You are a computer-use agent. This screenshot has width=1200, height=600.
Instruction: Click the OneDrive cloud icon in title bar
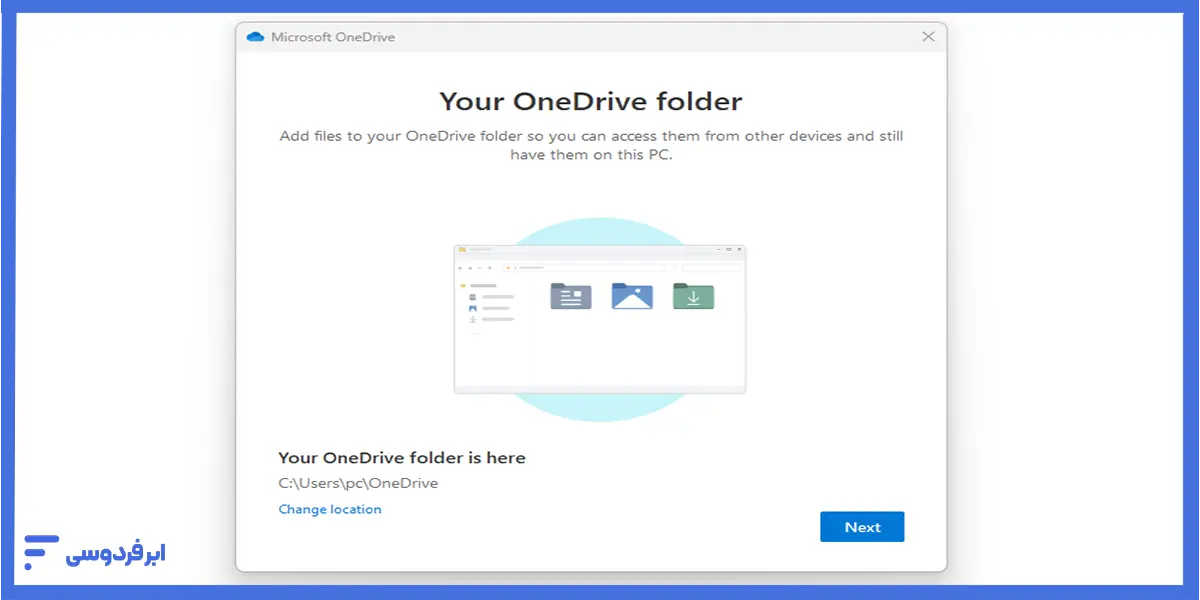tap(255, 37)
